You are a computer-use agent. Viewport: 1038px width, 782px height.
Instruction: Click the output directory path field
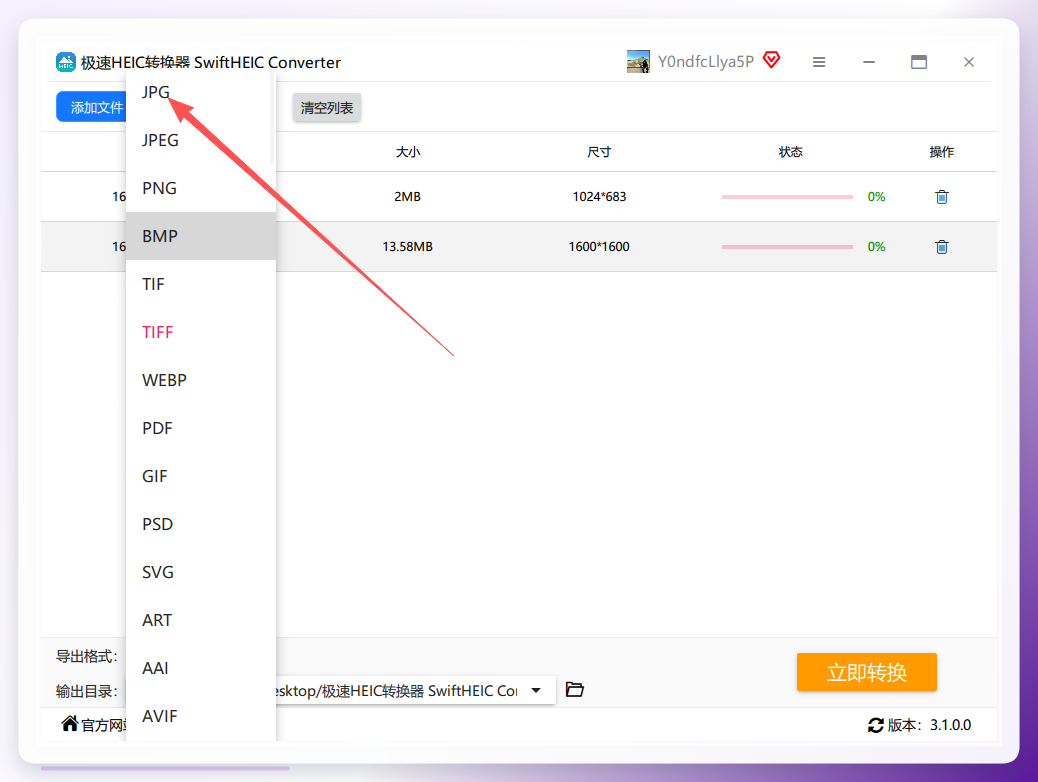click(x=416, y=691)
